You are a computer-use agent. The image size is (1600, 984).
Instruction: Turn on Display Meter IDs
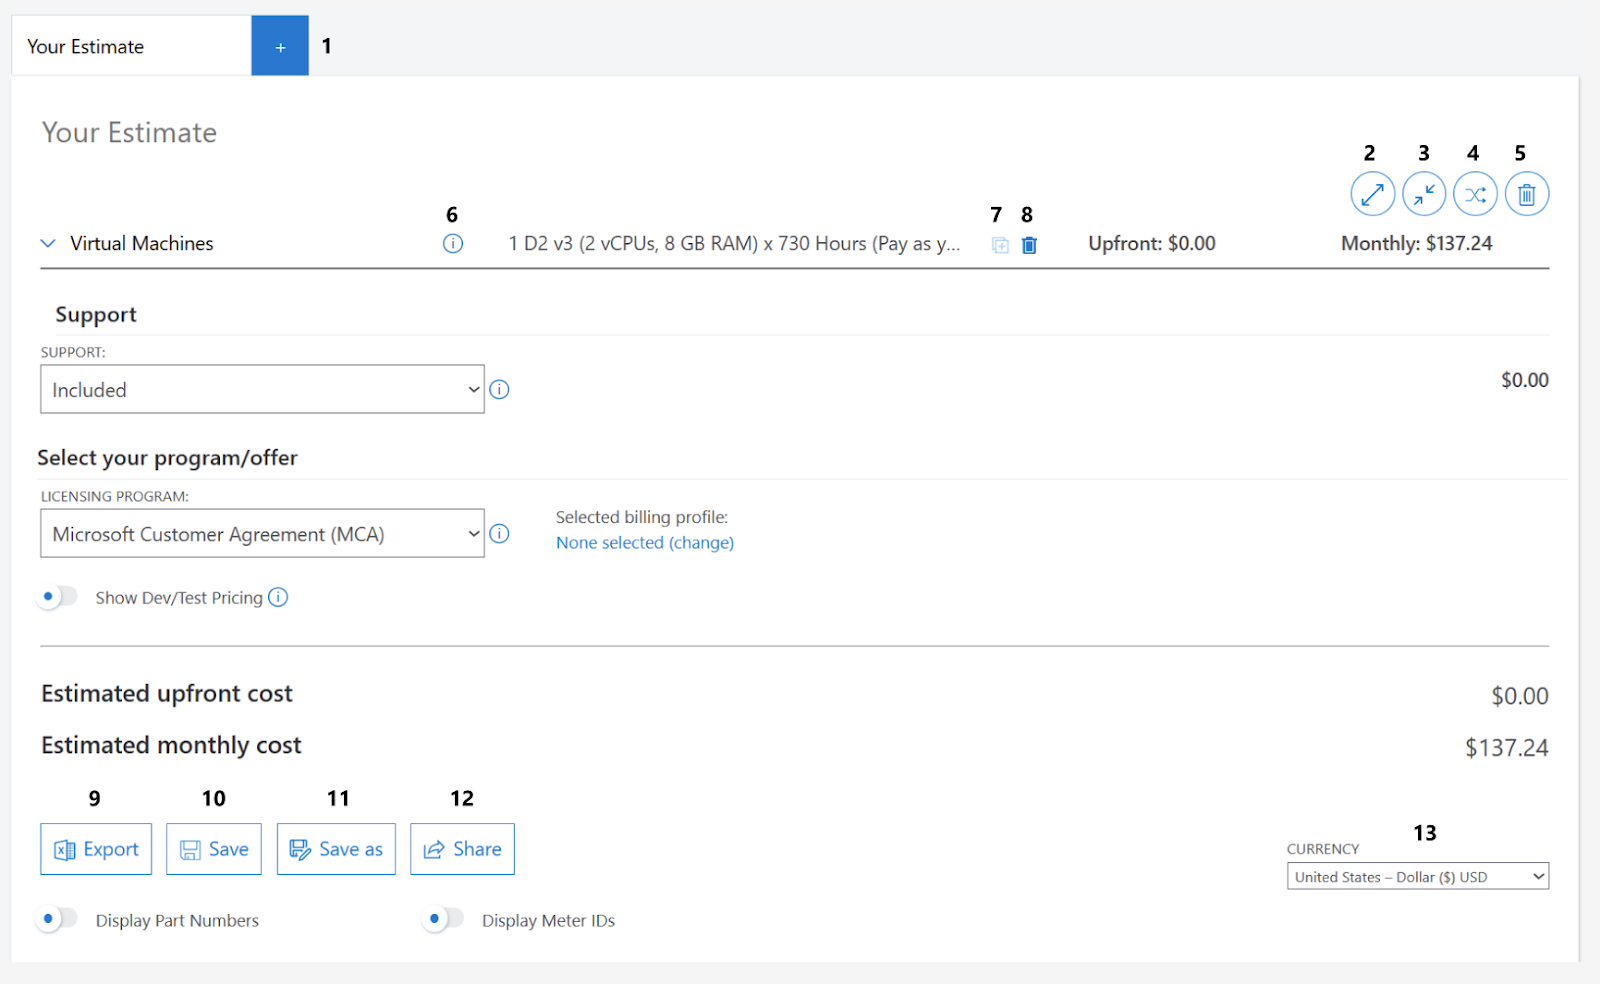click(x=444, y=918)
